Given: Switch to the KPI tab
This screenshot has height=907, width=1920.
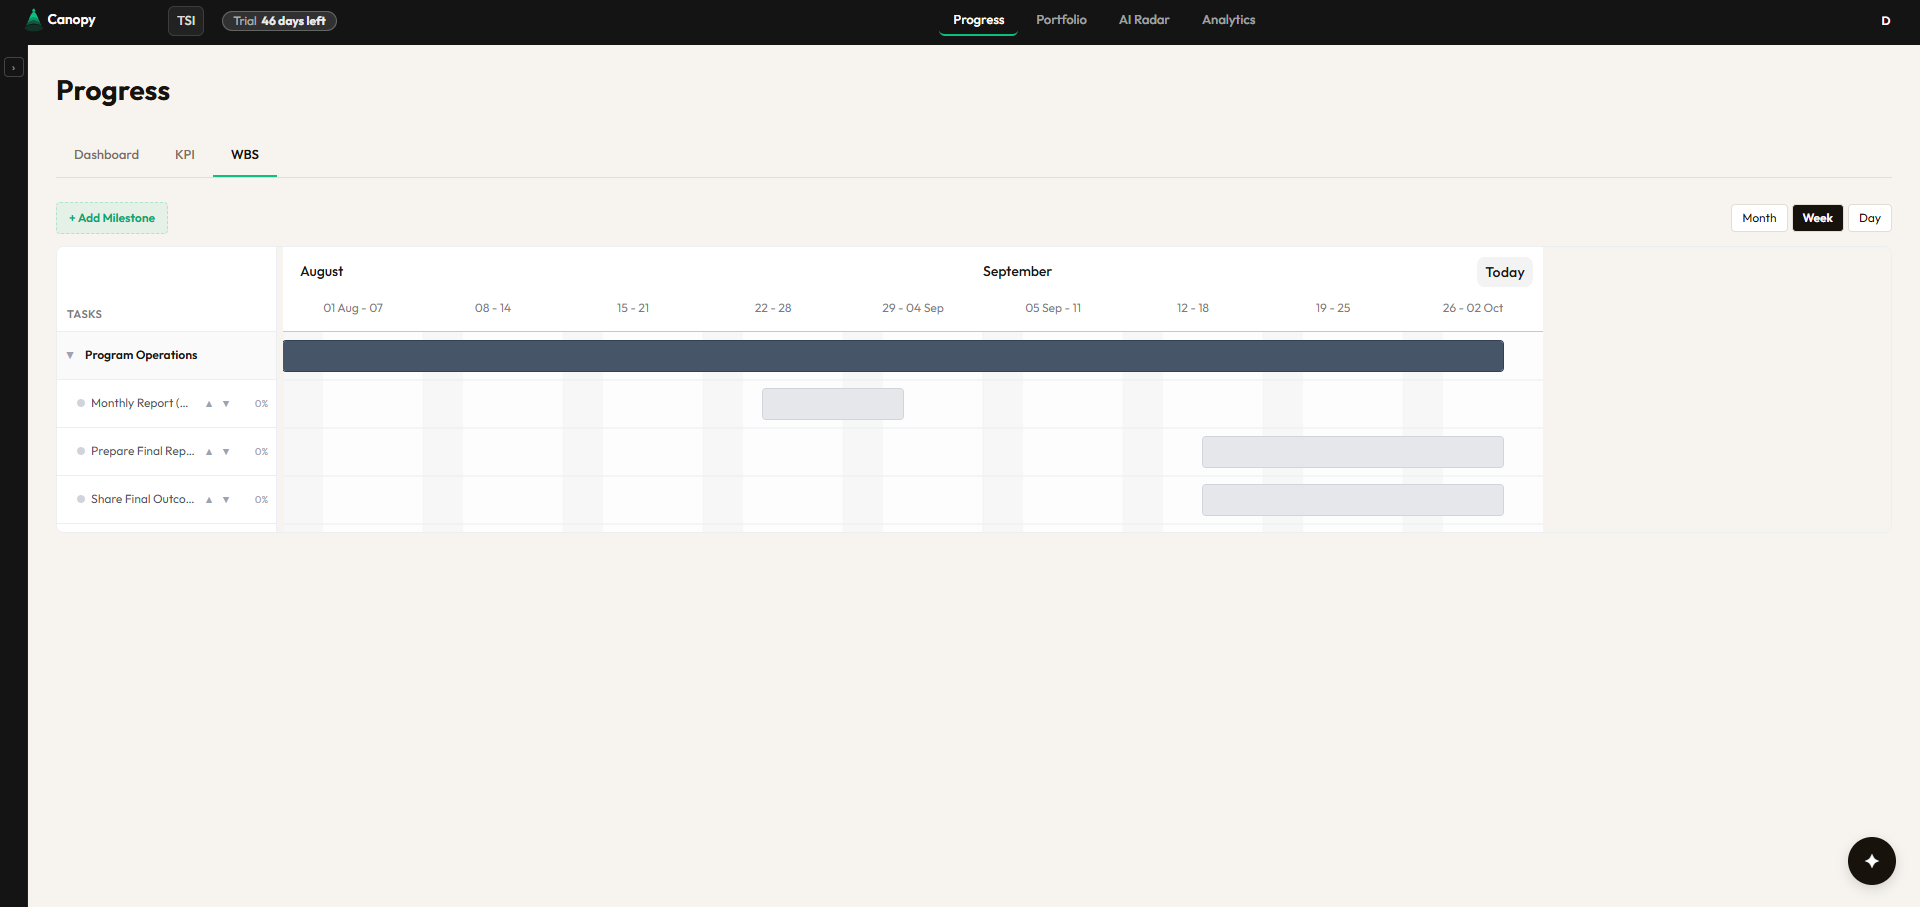Looking at the screenshot, I should 185,155.
